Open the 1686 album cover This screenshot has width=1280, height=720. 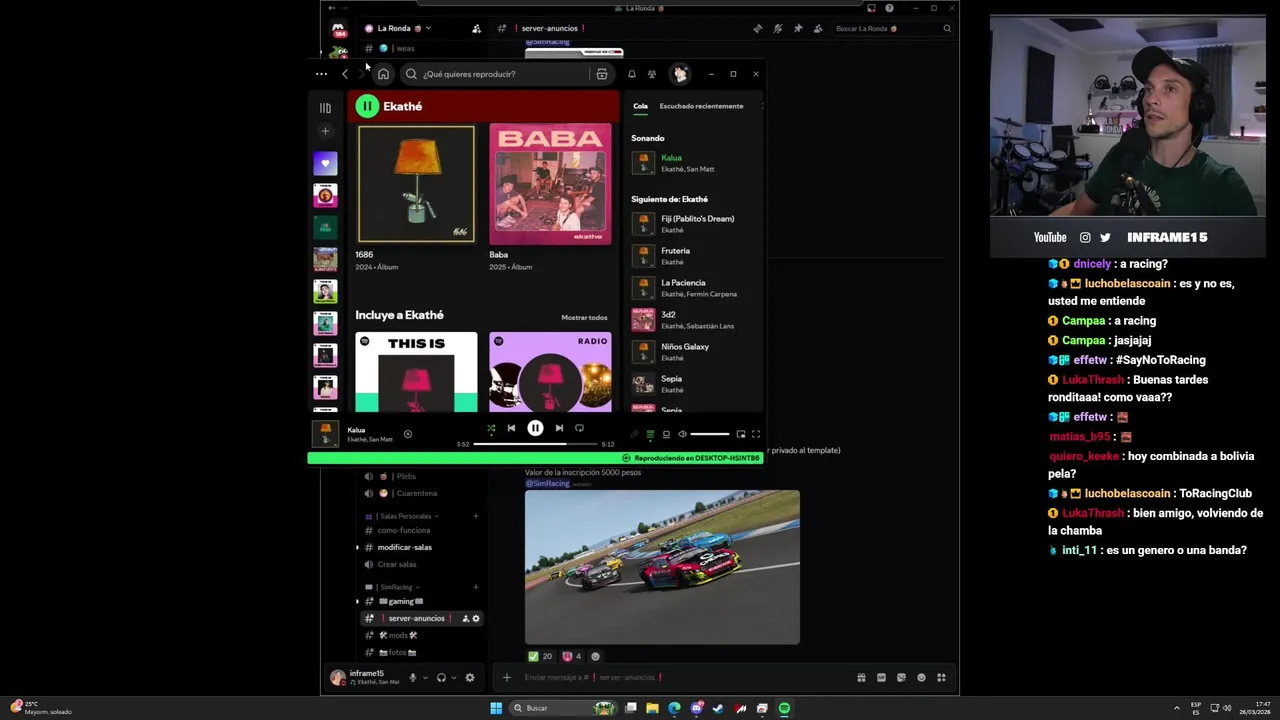tap(416, 184)
